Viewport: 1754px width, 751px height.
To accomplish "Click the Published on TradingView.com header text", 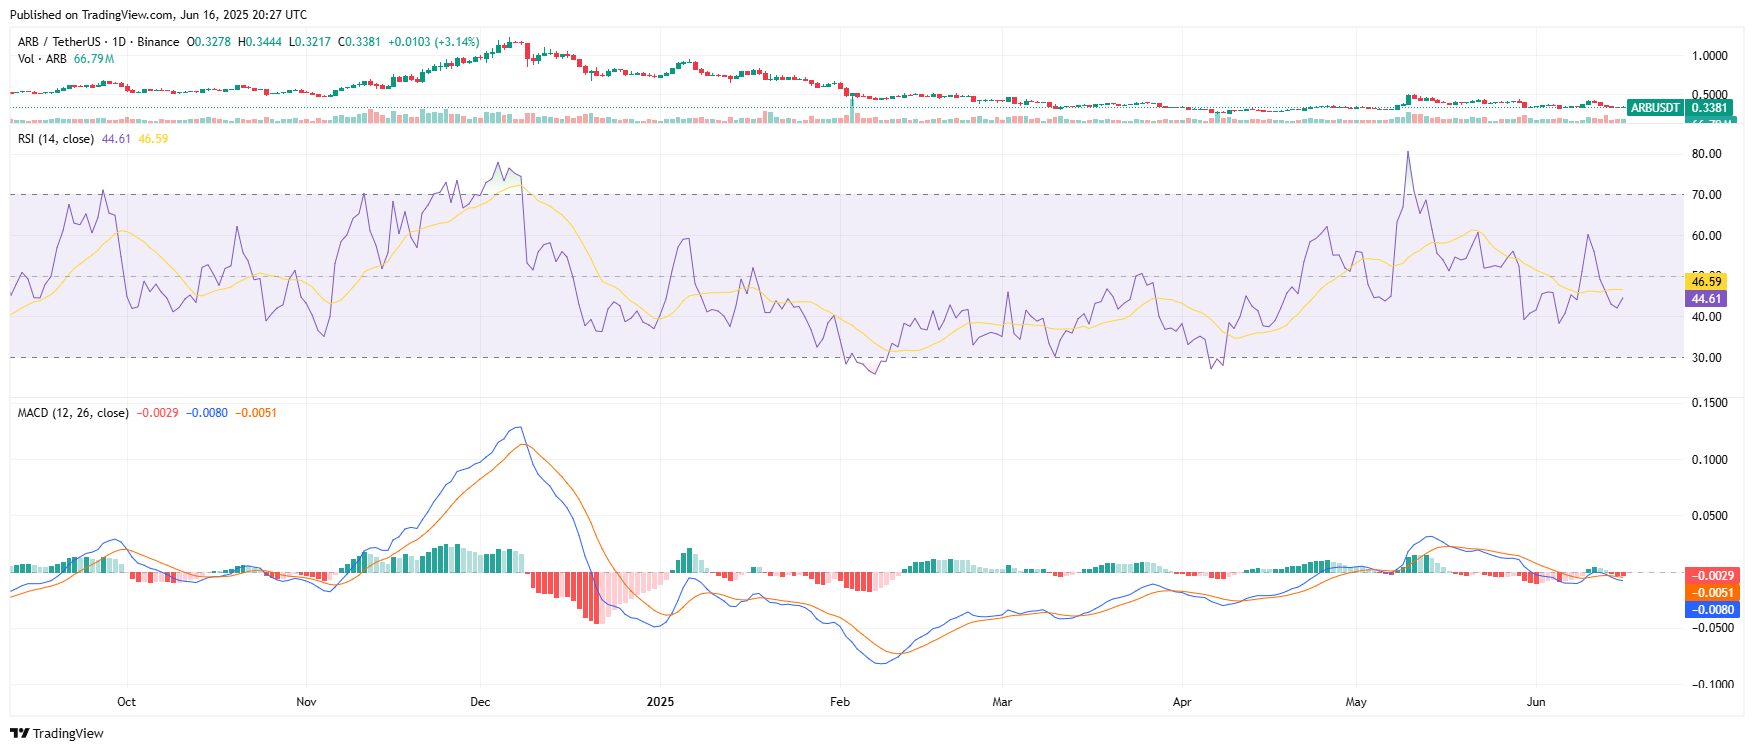I will pos(158,15).
